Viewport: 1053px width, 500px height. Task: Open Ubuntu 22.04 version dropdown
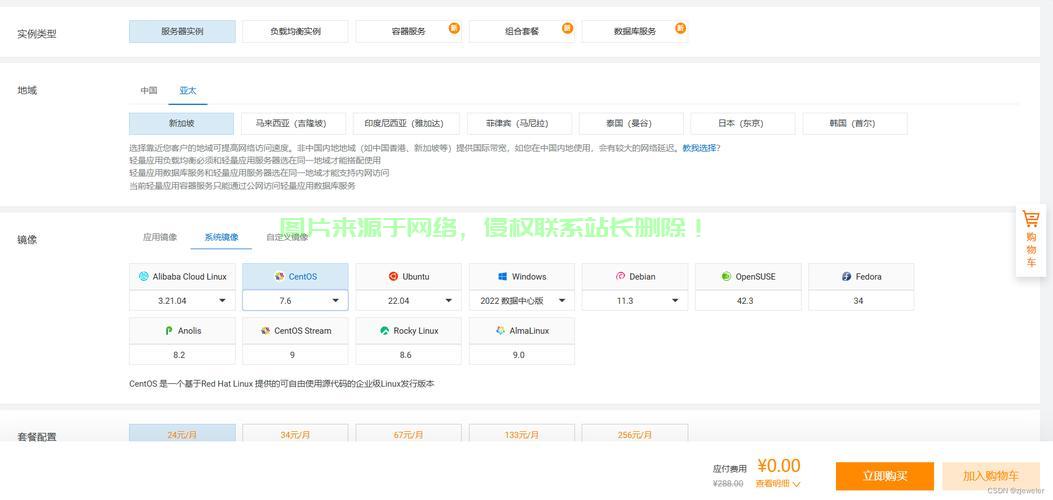409,301
